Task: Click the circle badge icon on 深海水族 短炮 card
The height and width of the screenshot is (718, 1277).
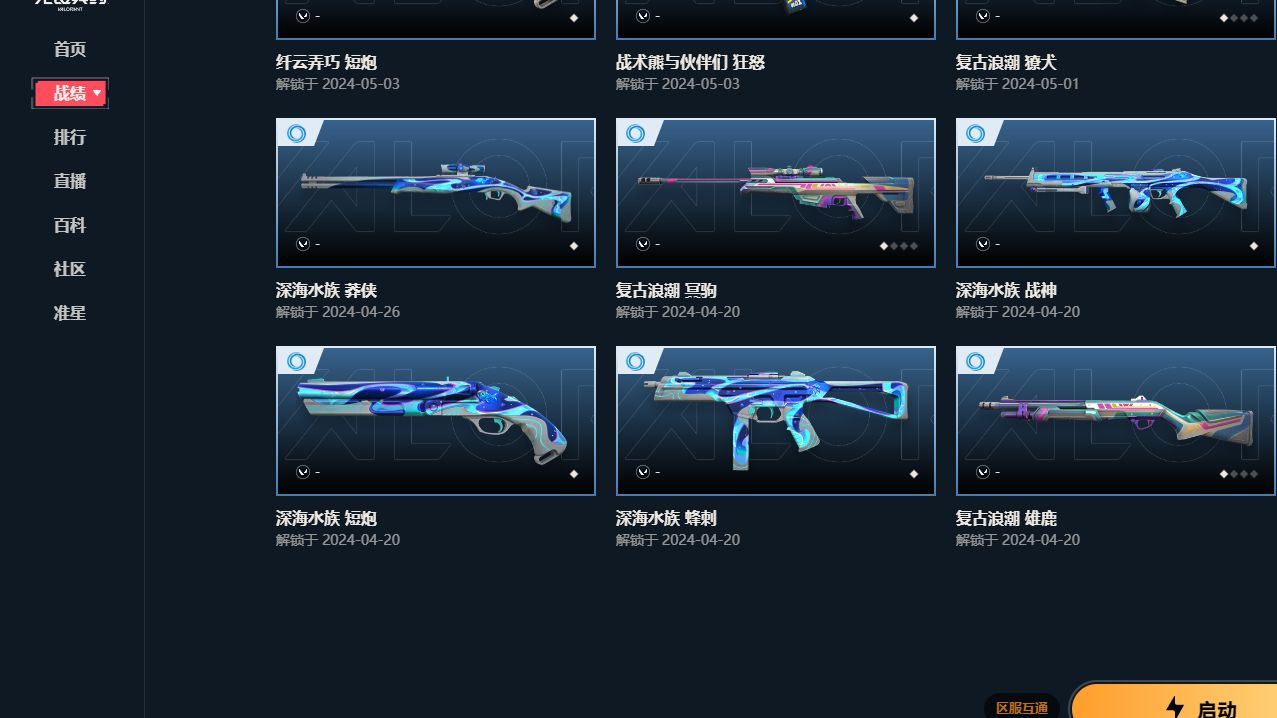Action: (296, 361)
